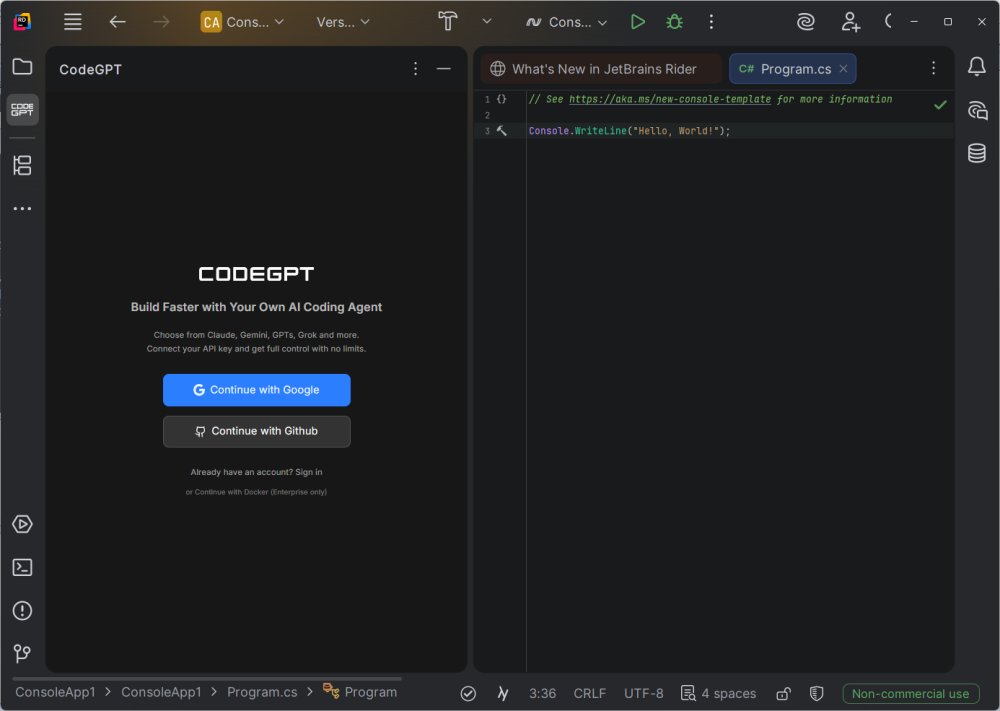The image size is (1000, 711).
Task: Click the hammer action icon on line 3
Action: click(502, 131)
